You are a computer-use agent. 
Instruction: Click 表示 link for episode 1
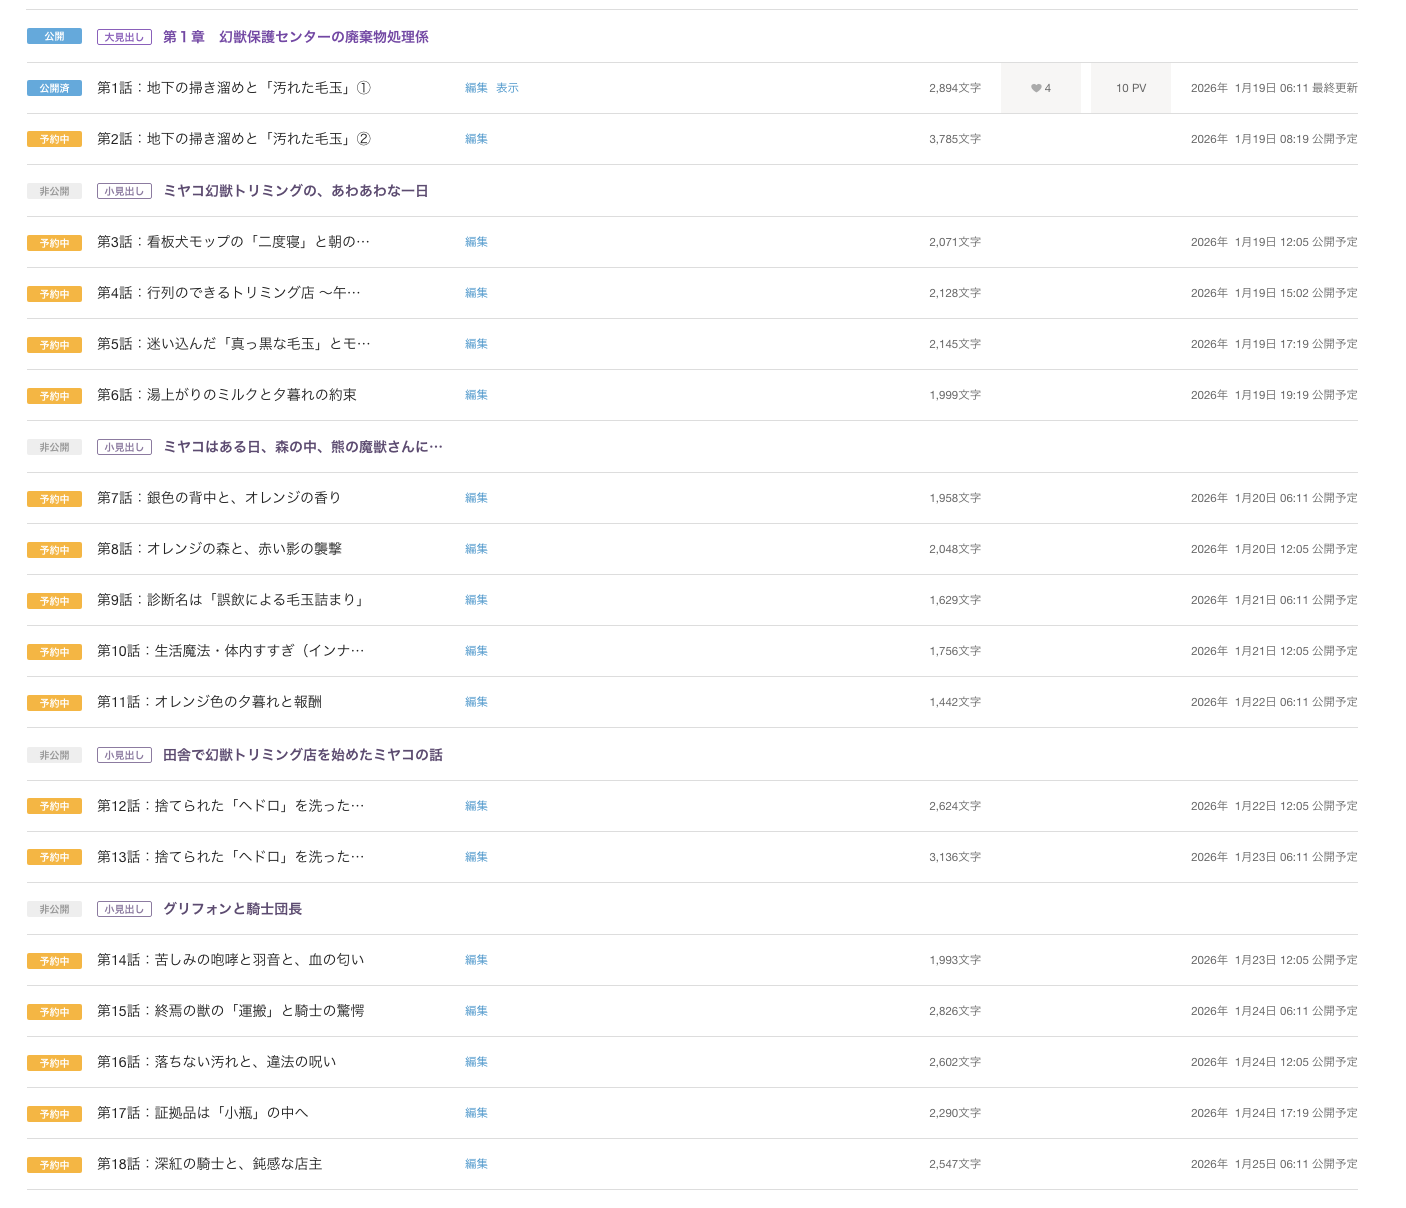(507, 88)
